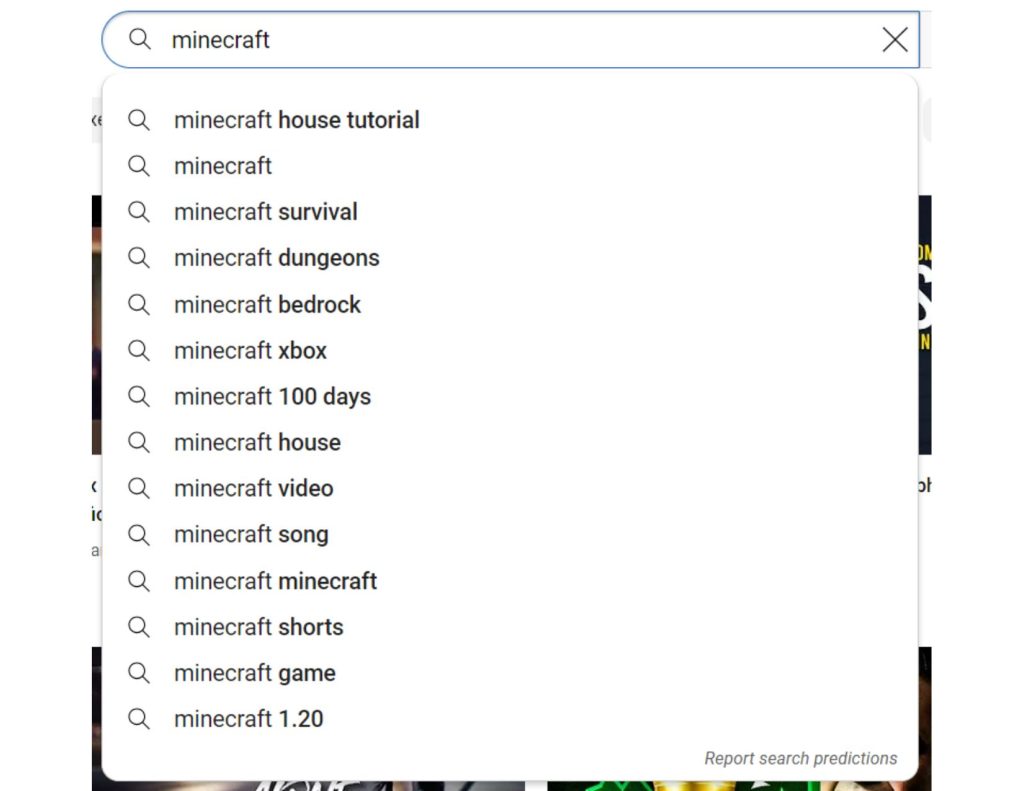Click the magnifier icon inside the search box
The width and height of the screenshot is (1024, 791).
click(x=140, y=39)
